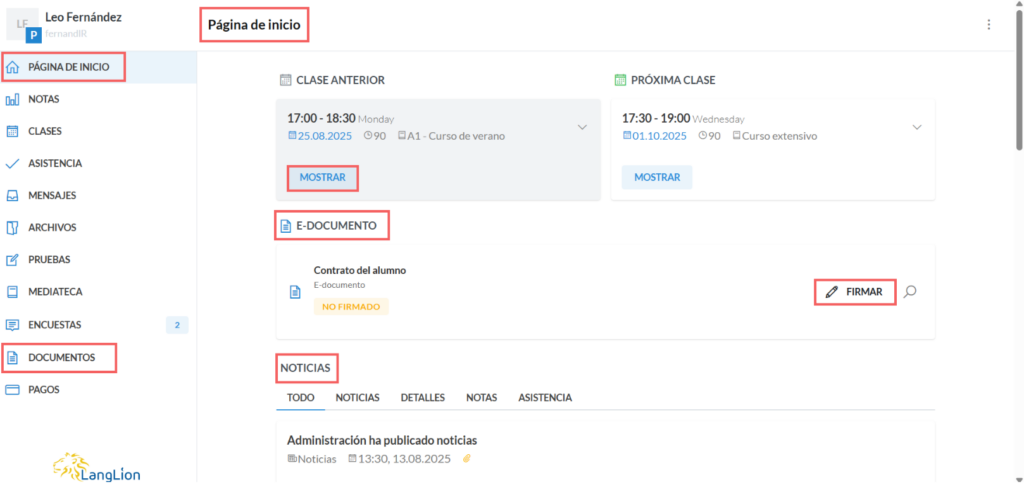Click Mostrar under Próxima clase
Image resolution: width=1024 pixels, height=501 pixels.
657,178
